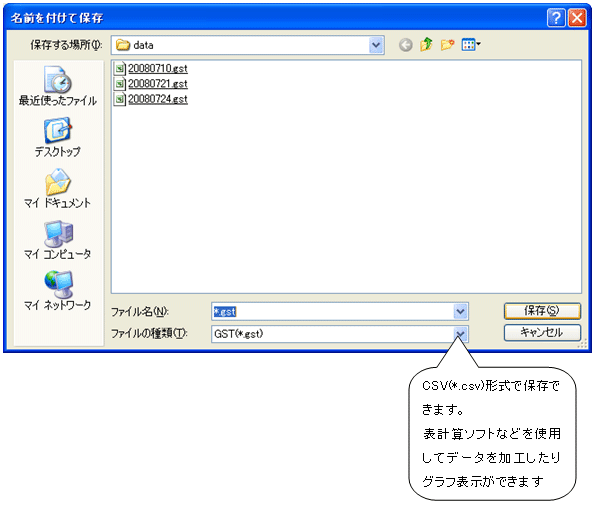Screen dimensions: 596x507
Task: Click the icon of file 20080710.gst
Action: click(x=120, y=69)
